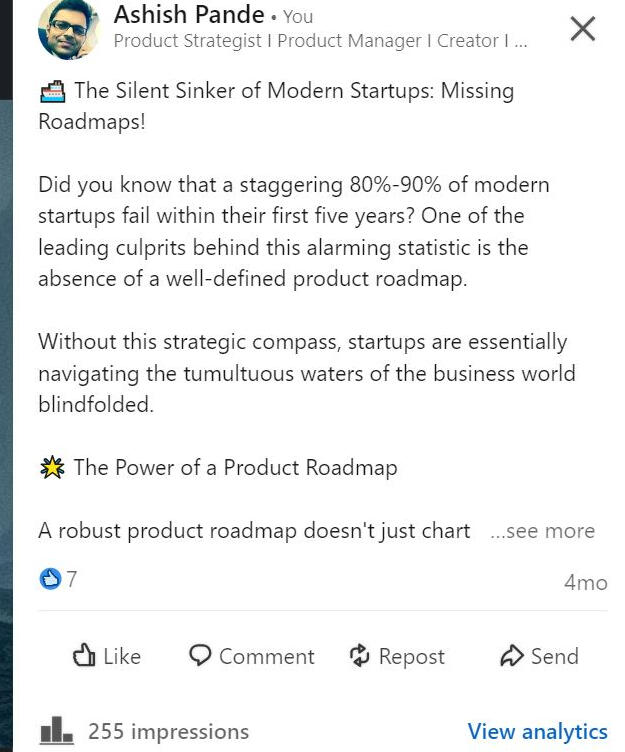The image size is (625, 752).
Task: Click the sparkle emoji before Power heading
Action: [52, 468]
